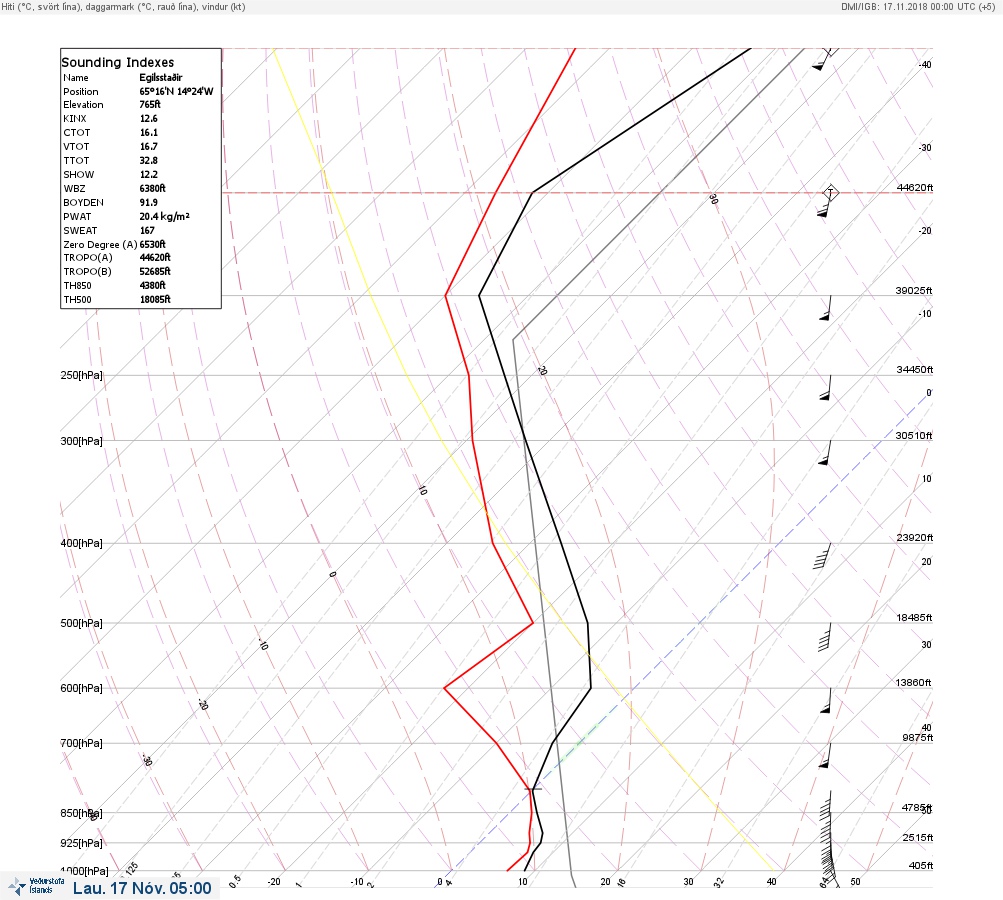Click the 30510ft altitude label
This screenshot has height=900, width=1003.
coord(914,436)
